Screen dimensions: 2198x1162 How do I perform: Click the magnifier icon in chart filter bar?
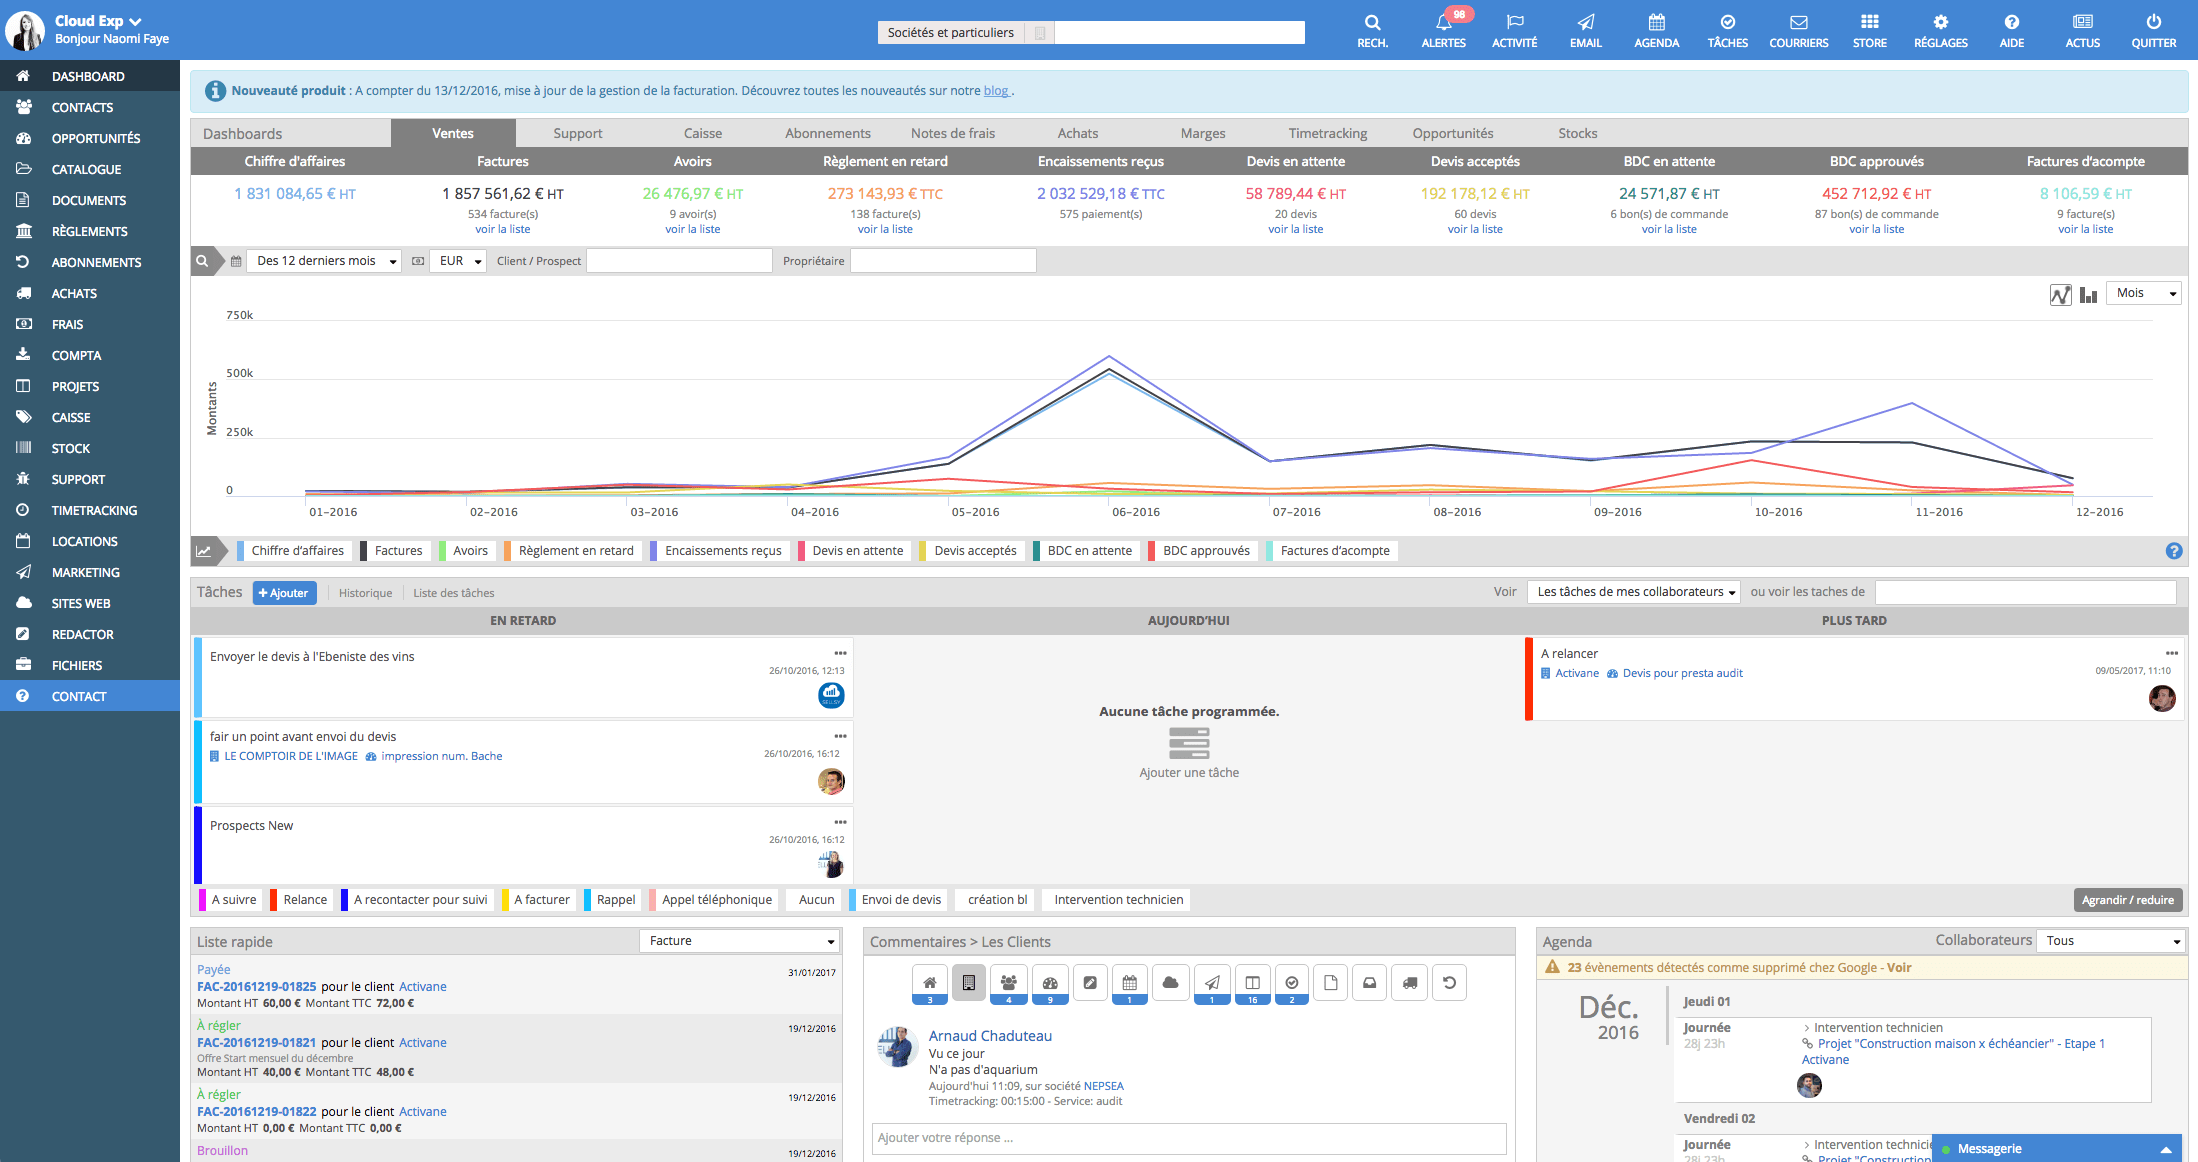click(203, 261)
